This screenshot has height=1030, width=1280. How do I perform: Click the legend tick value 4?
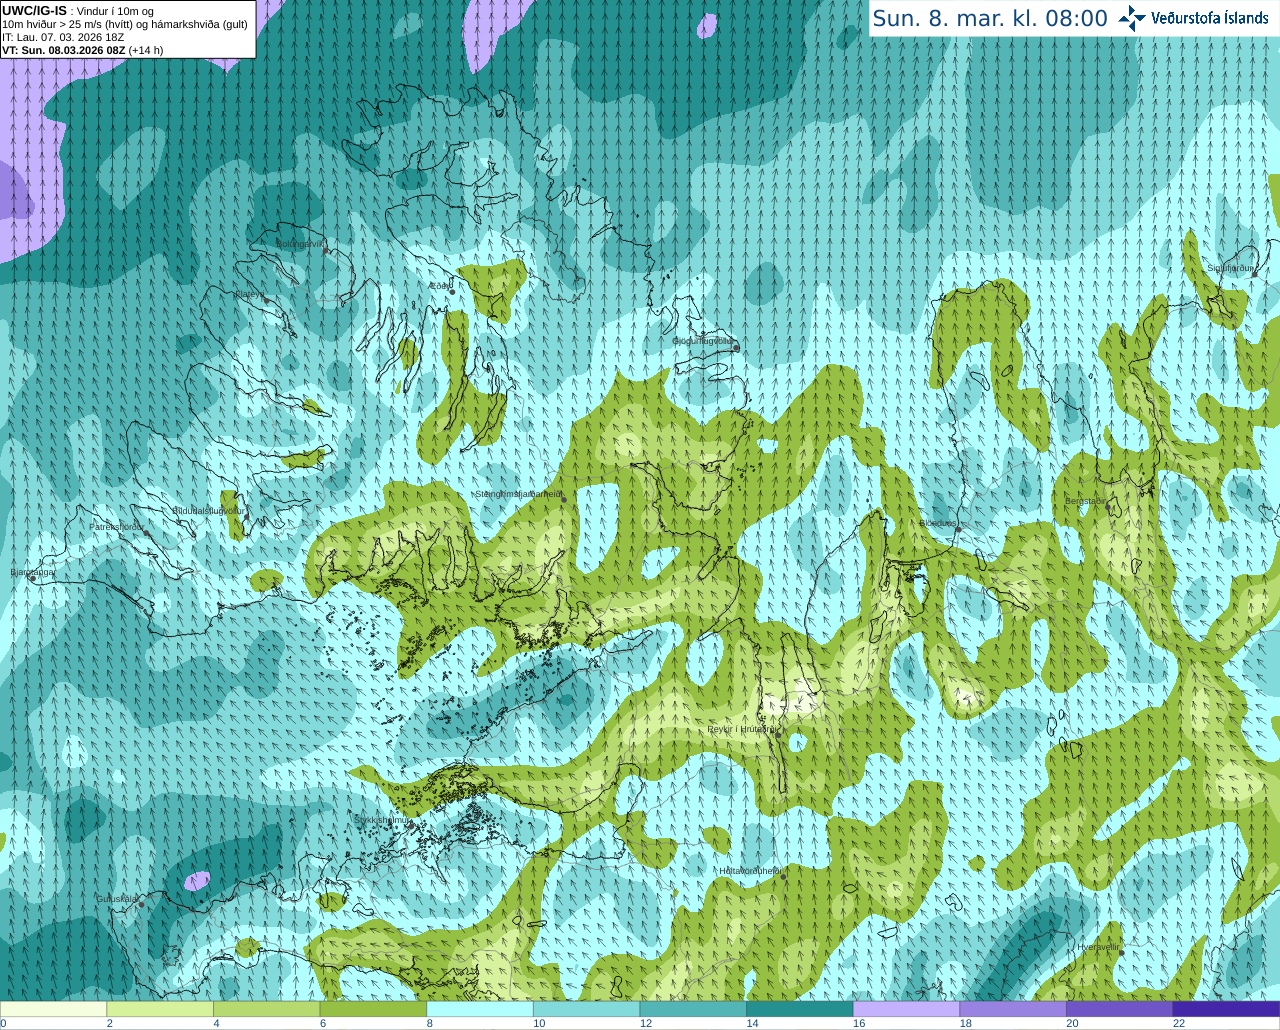tap(216, 1023)
